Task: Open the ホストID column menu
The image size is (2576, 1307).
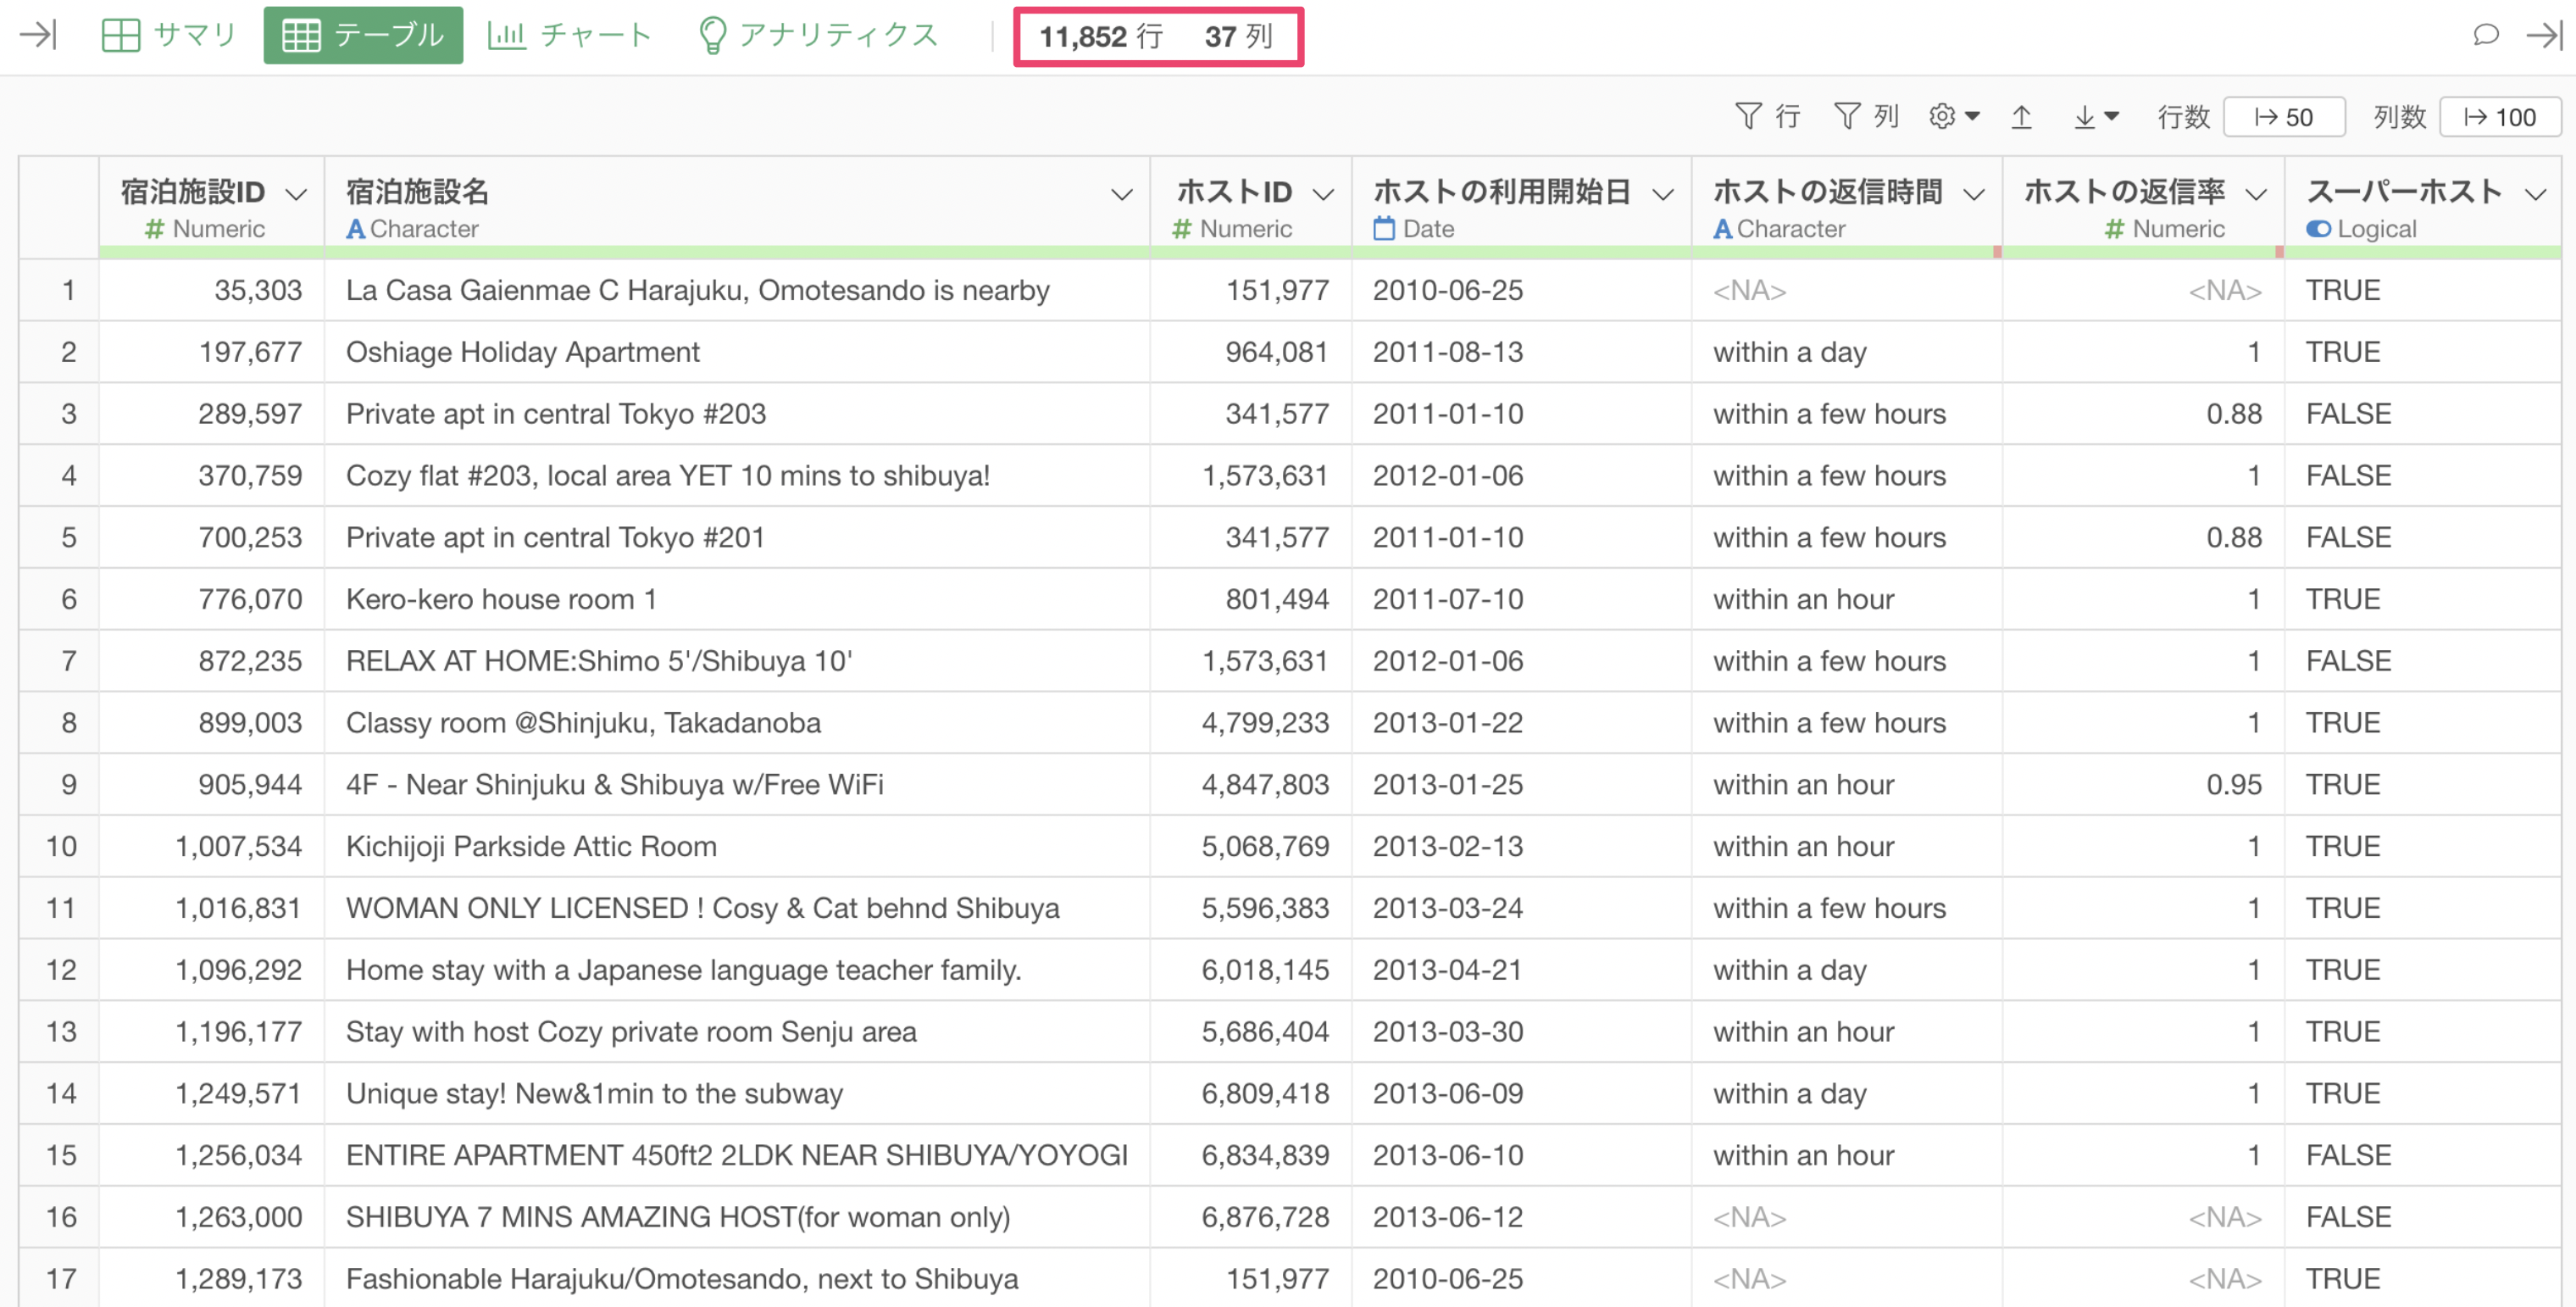Action: (x=1323, y=194)
